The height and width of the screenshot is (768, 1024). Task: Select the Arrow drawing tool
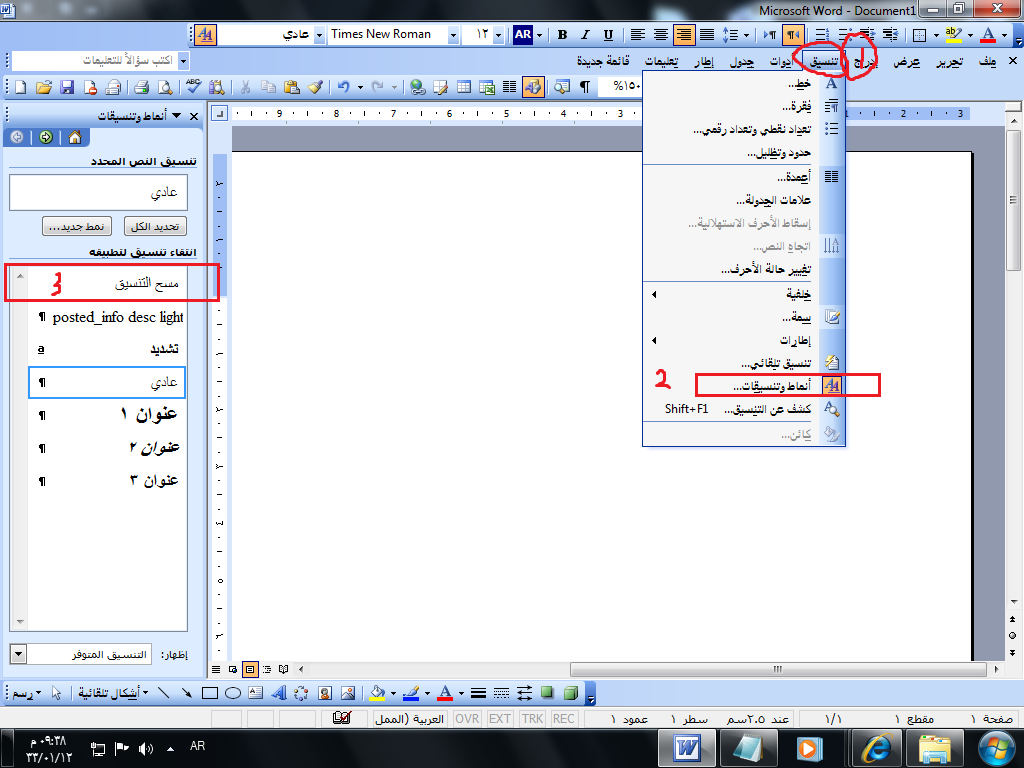187,693
